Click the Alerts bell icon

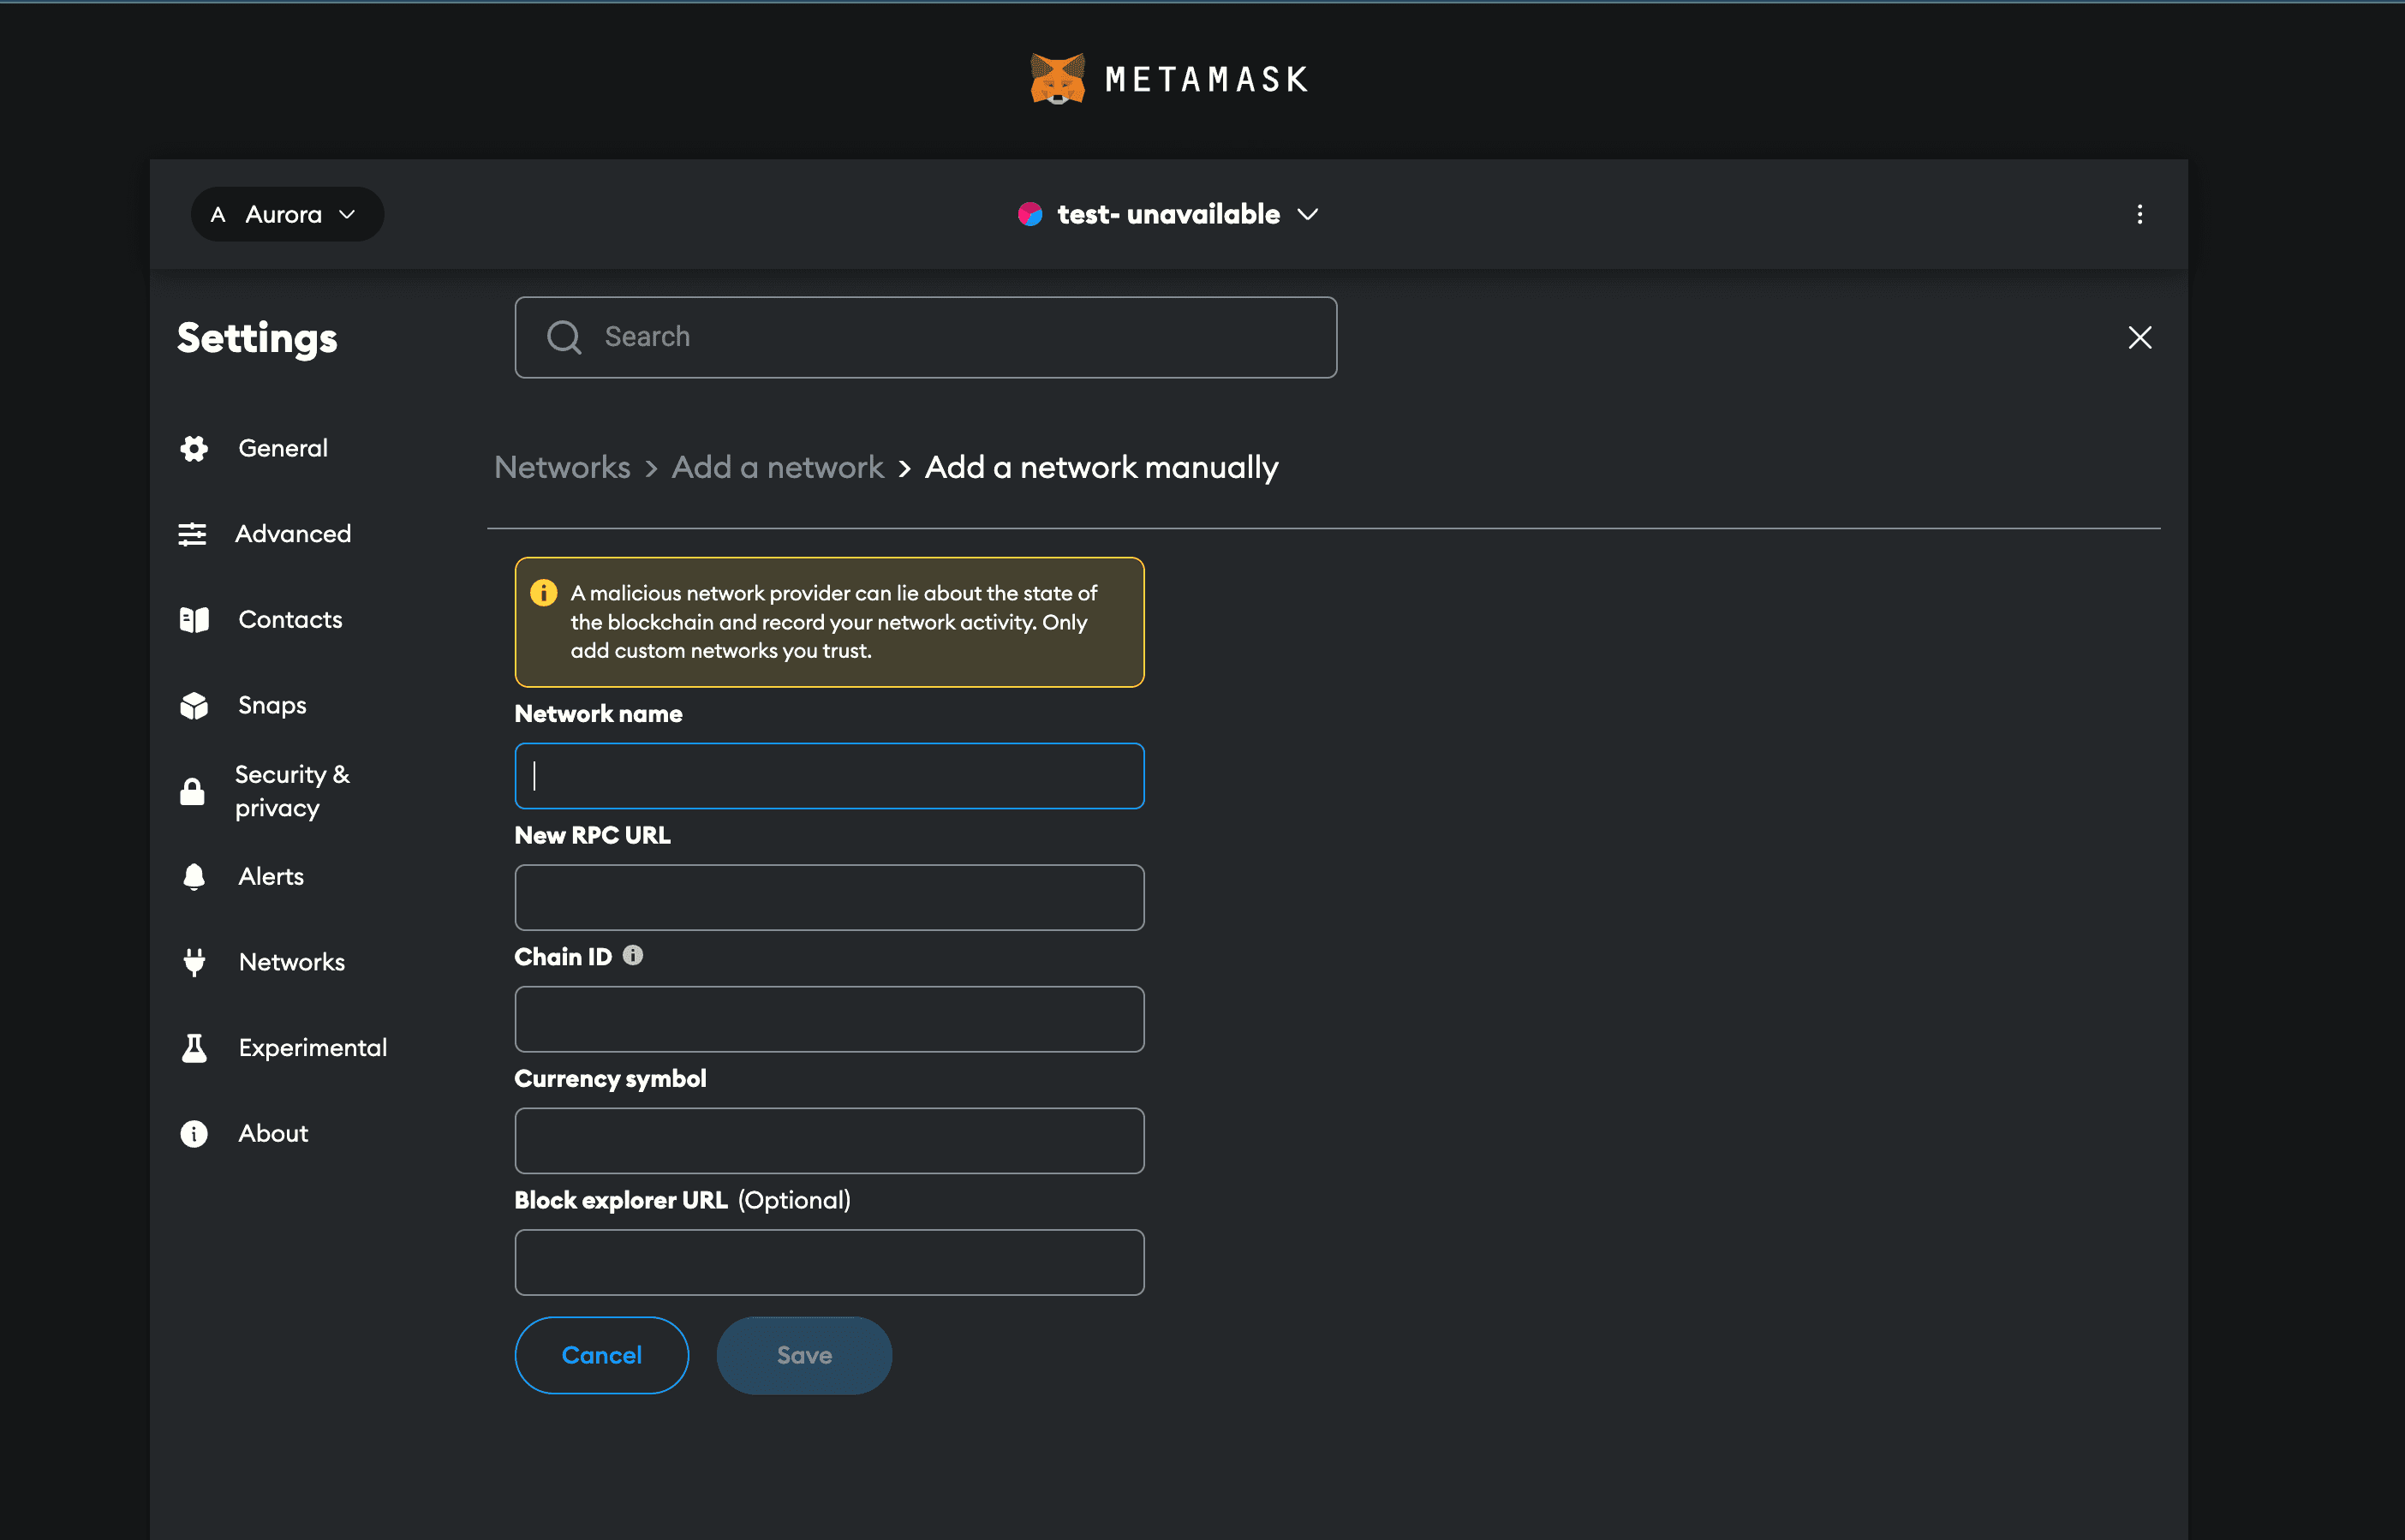[x=194, y=877]
